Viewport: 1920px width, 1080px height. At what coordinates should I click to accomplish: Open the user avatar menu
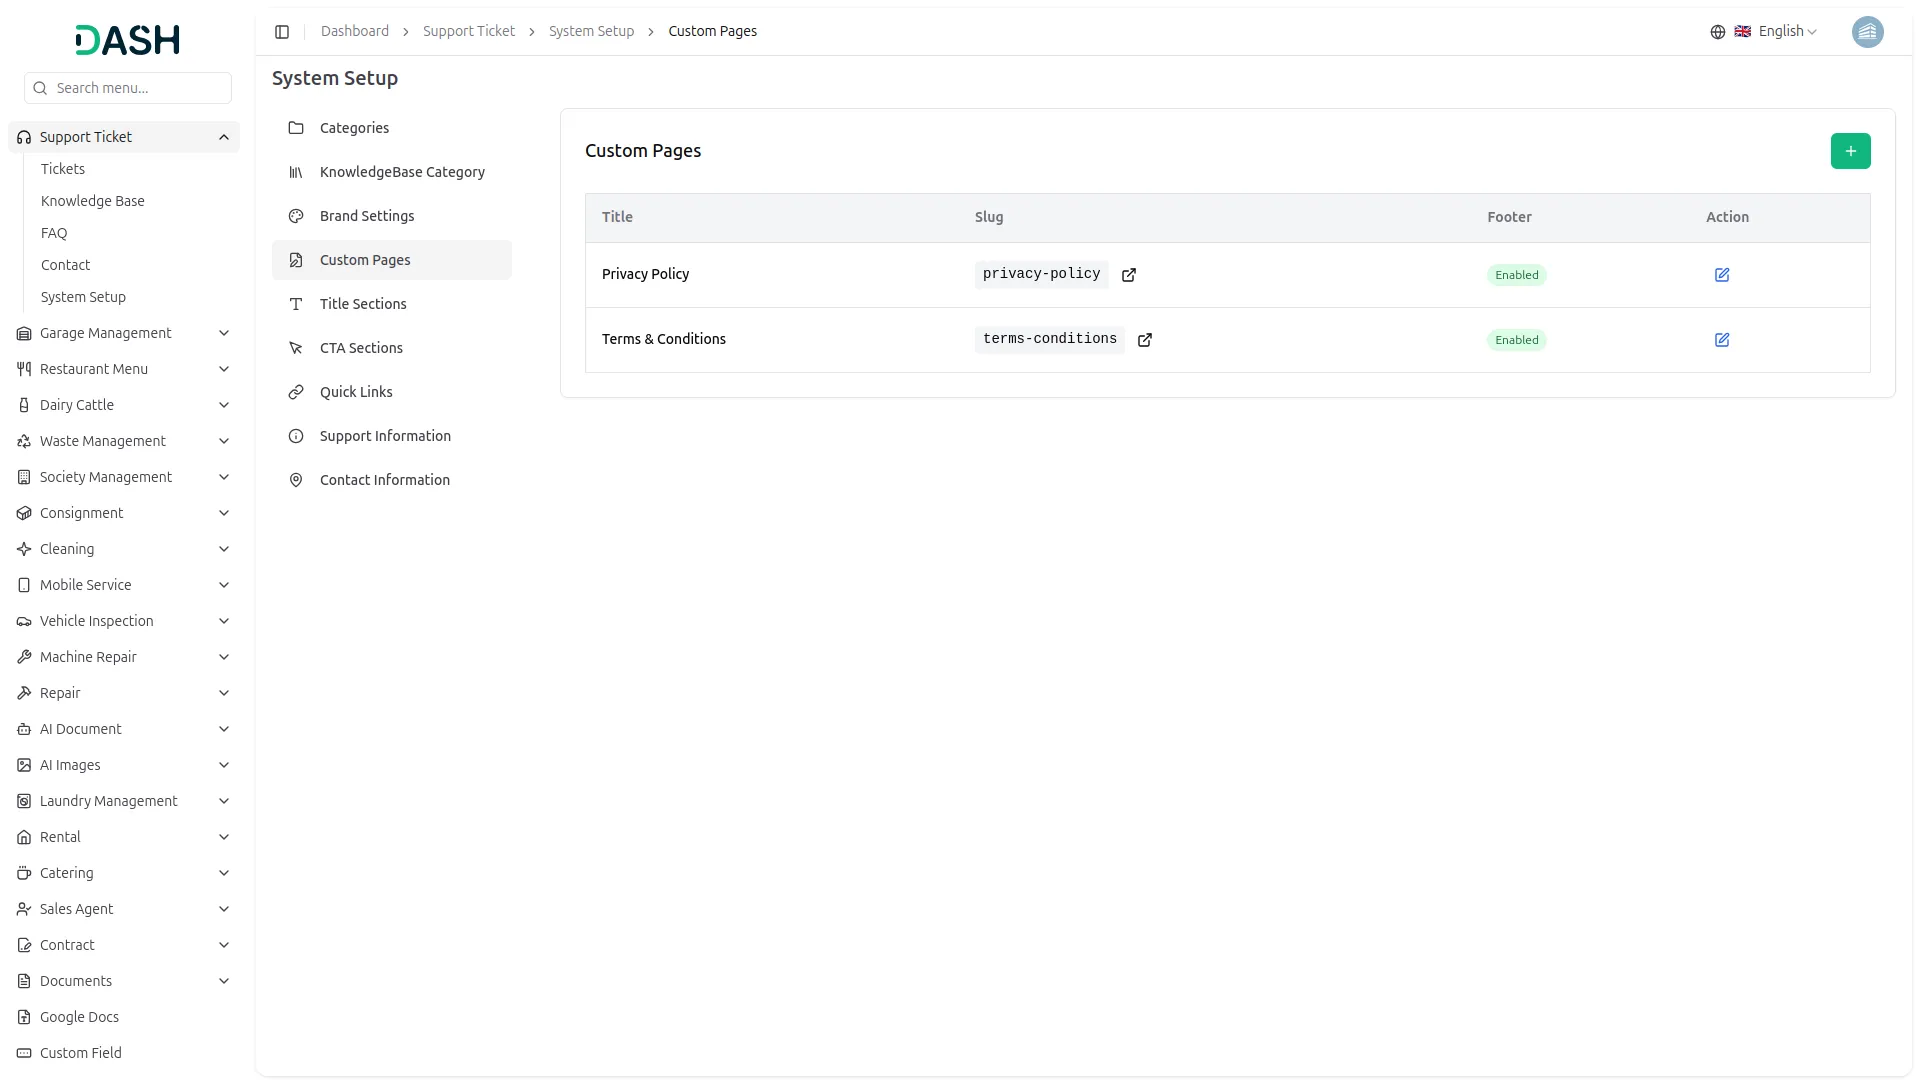[1867, 32]
